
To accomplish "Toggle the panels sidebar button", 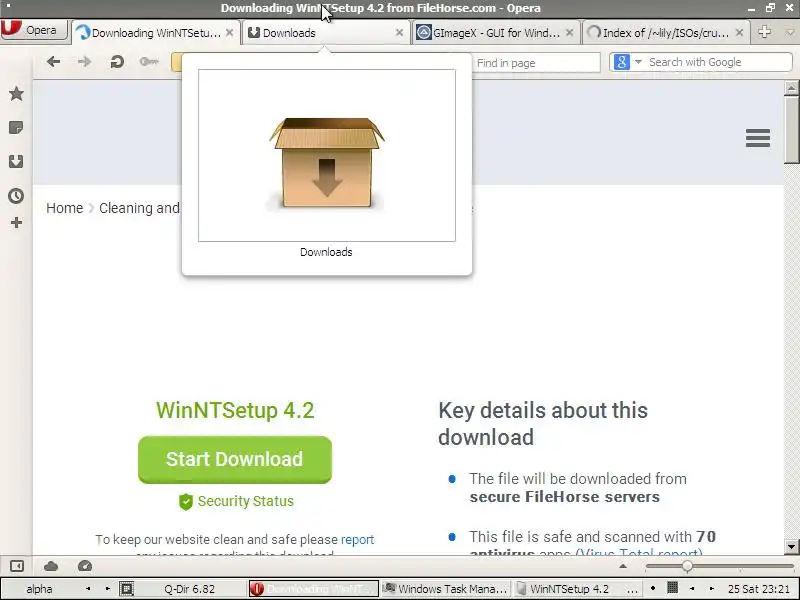I will (x=16, y=566).
